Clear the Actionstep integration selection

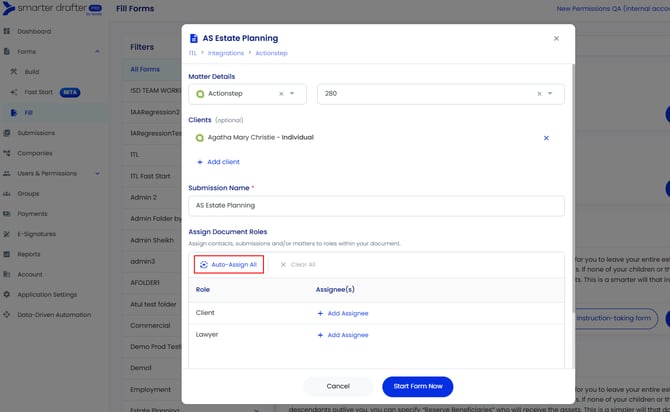tap(280, 94)
